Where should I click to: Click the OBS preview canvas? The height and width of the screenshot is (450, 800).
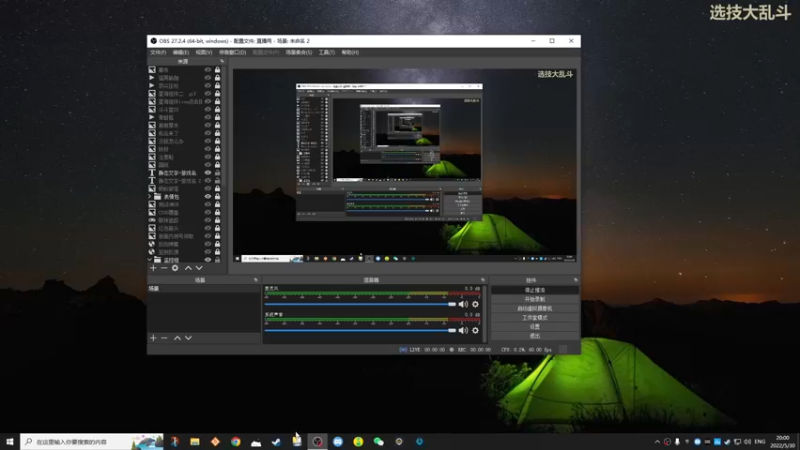(405, 166)
